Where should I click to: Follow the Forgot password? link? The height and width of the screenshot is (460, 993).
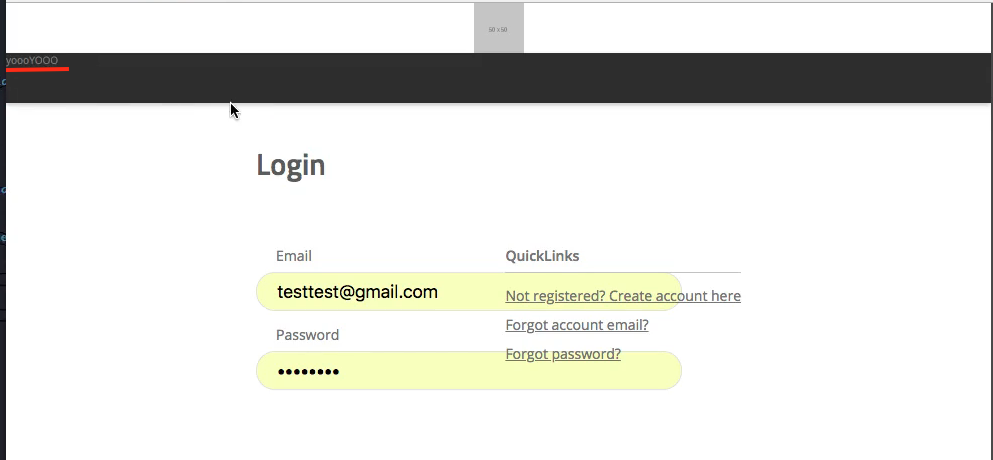click(563, 354)
